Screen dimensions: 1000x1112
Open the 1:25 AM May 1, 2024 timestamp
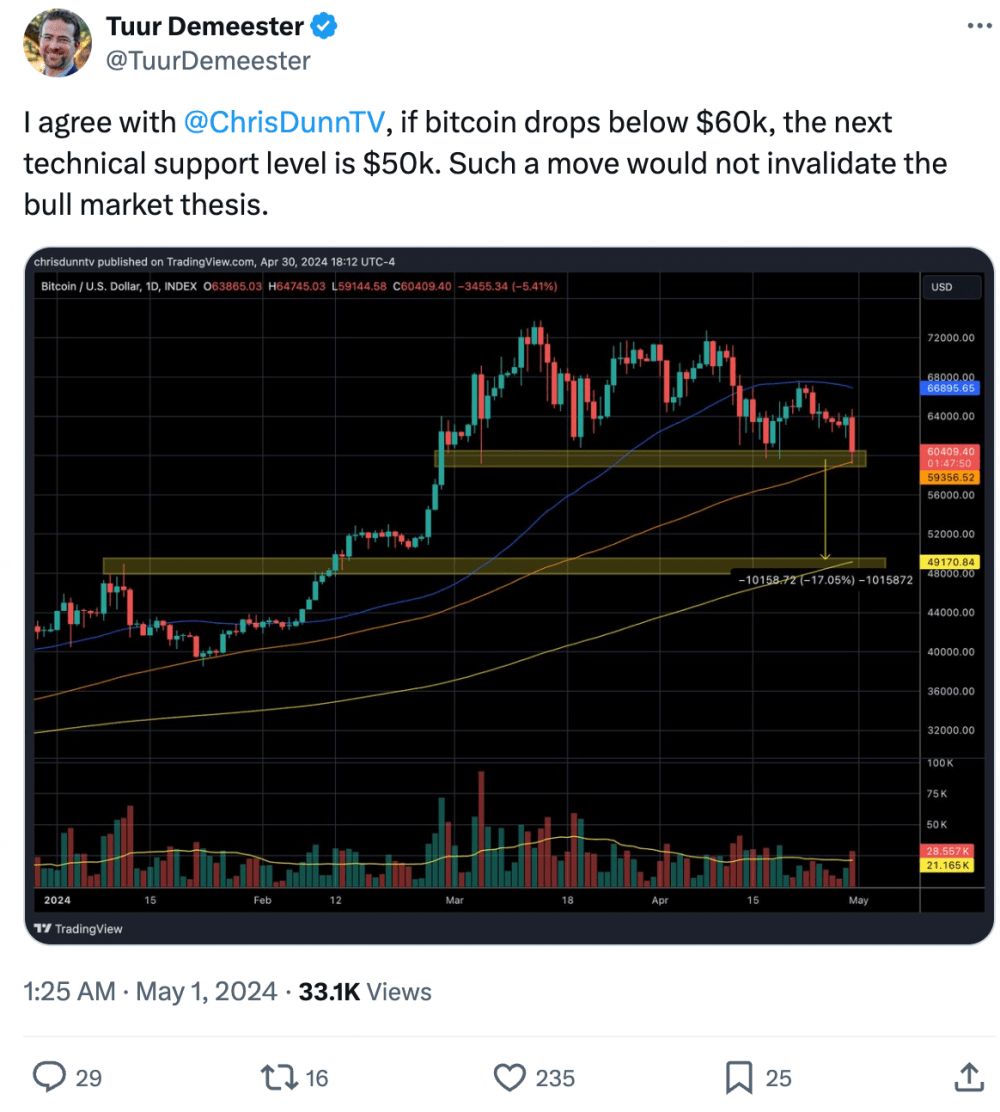150,991
